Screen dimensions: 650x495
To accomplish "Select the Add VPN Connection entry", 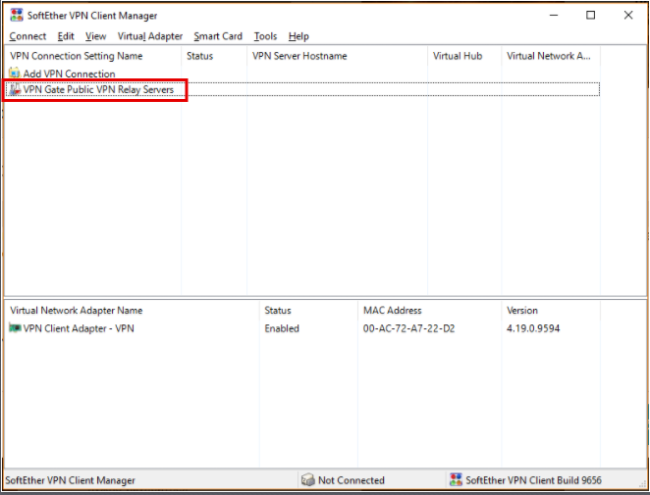I will 69,74.
